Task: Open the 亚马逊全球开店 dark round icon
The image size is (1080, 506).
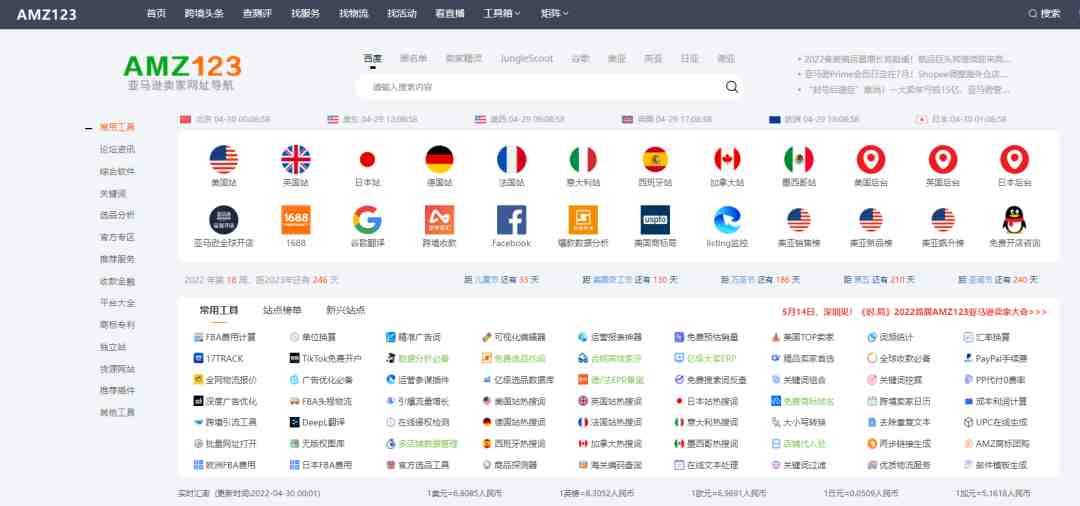Action: 224,220
